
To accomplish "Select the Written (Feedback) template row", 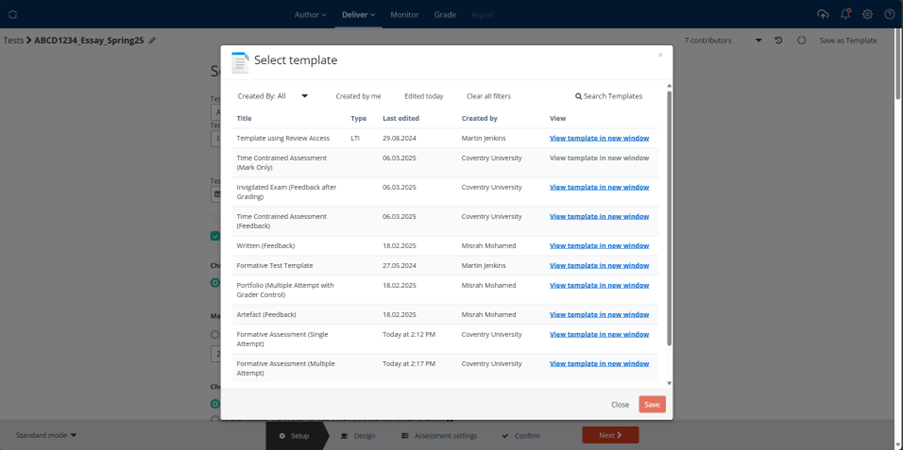I will click(x=445, y=245).
